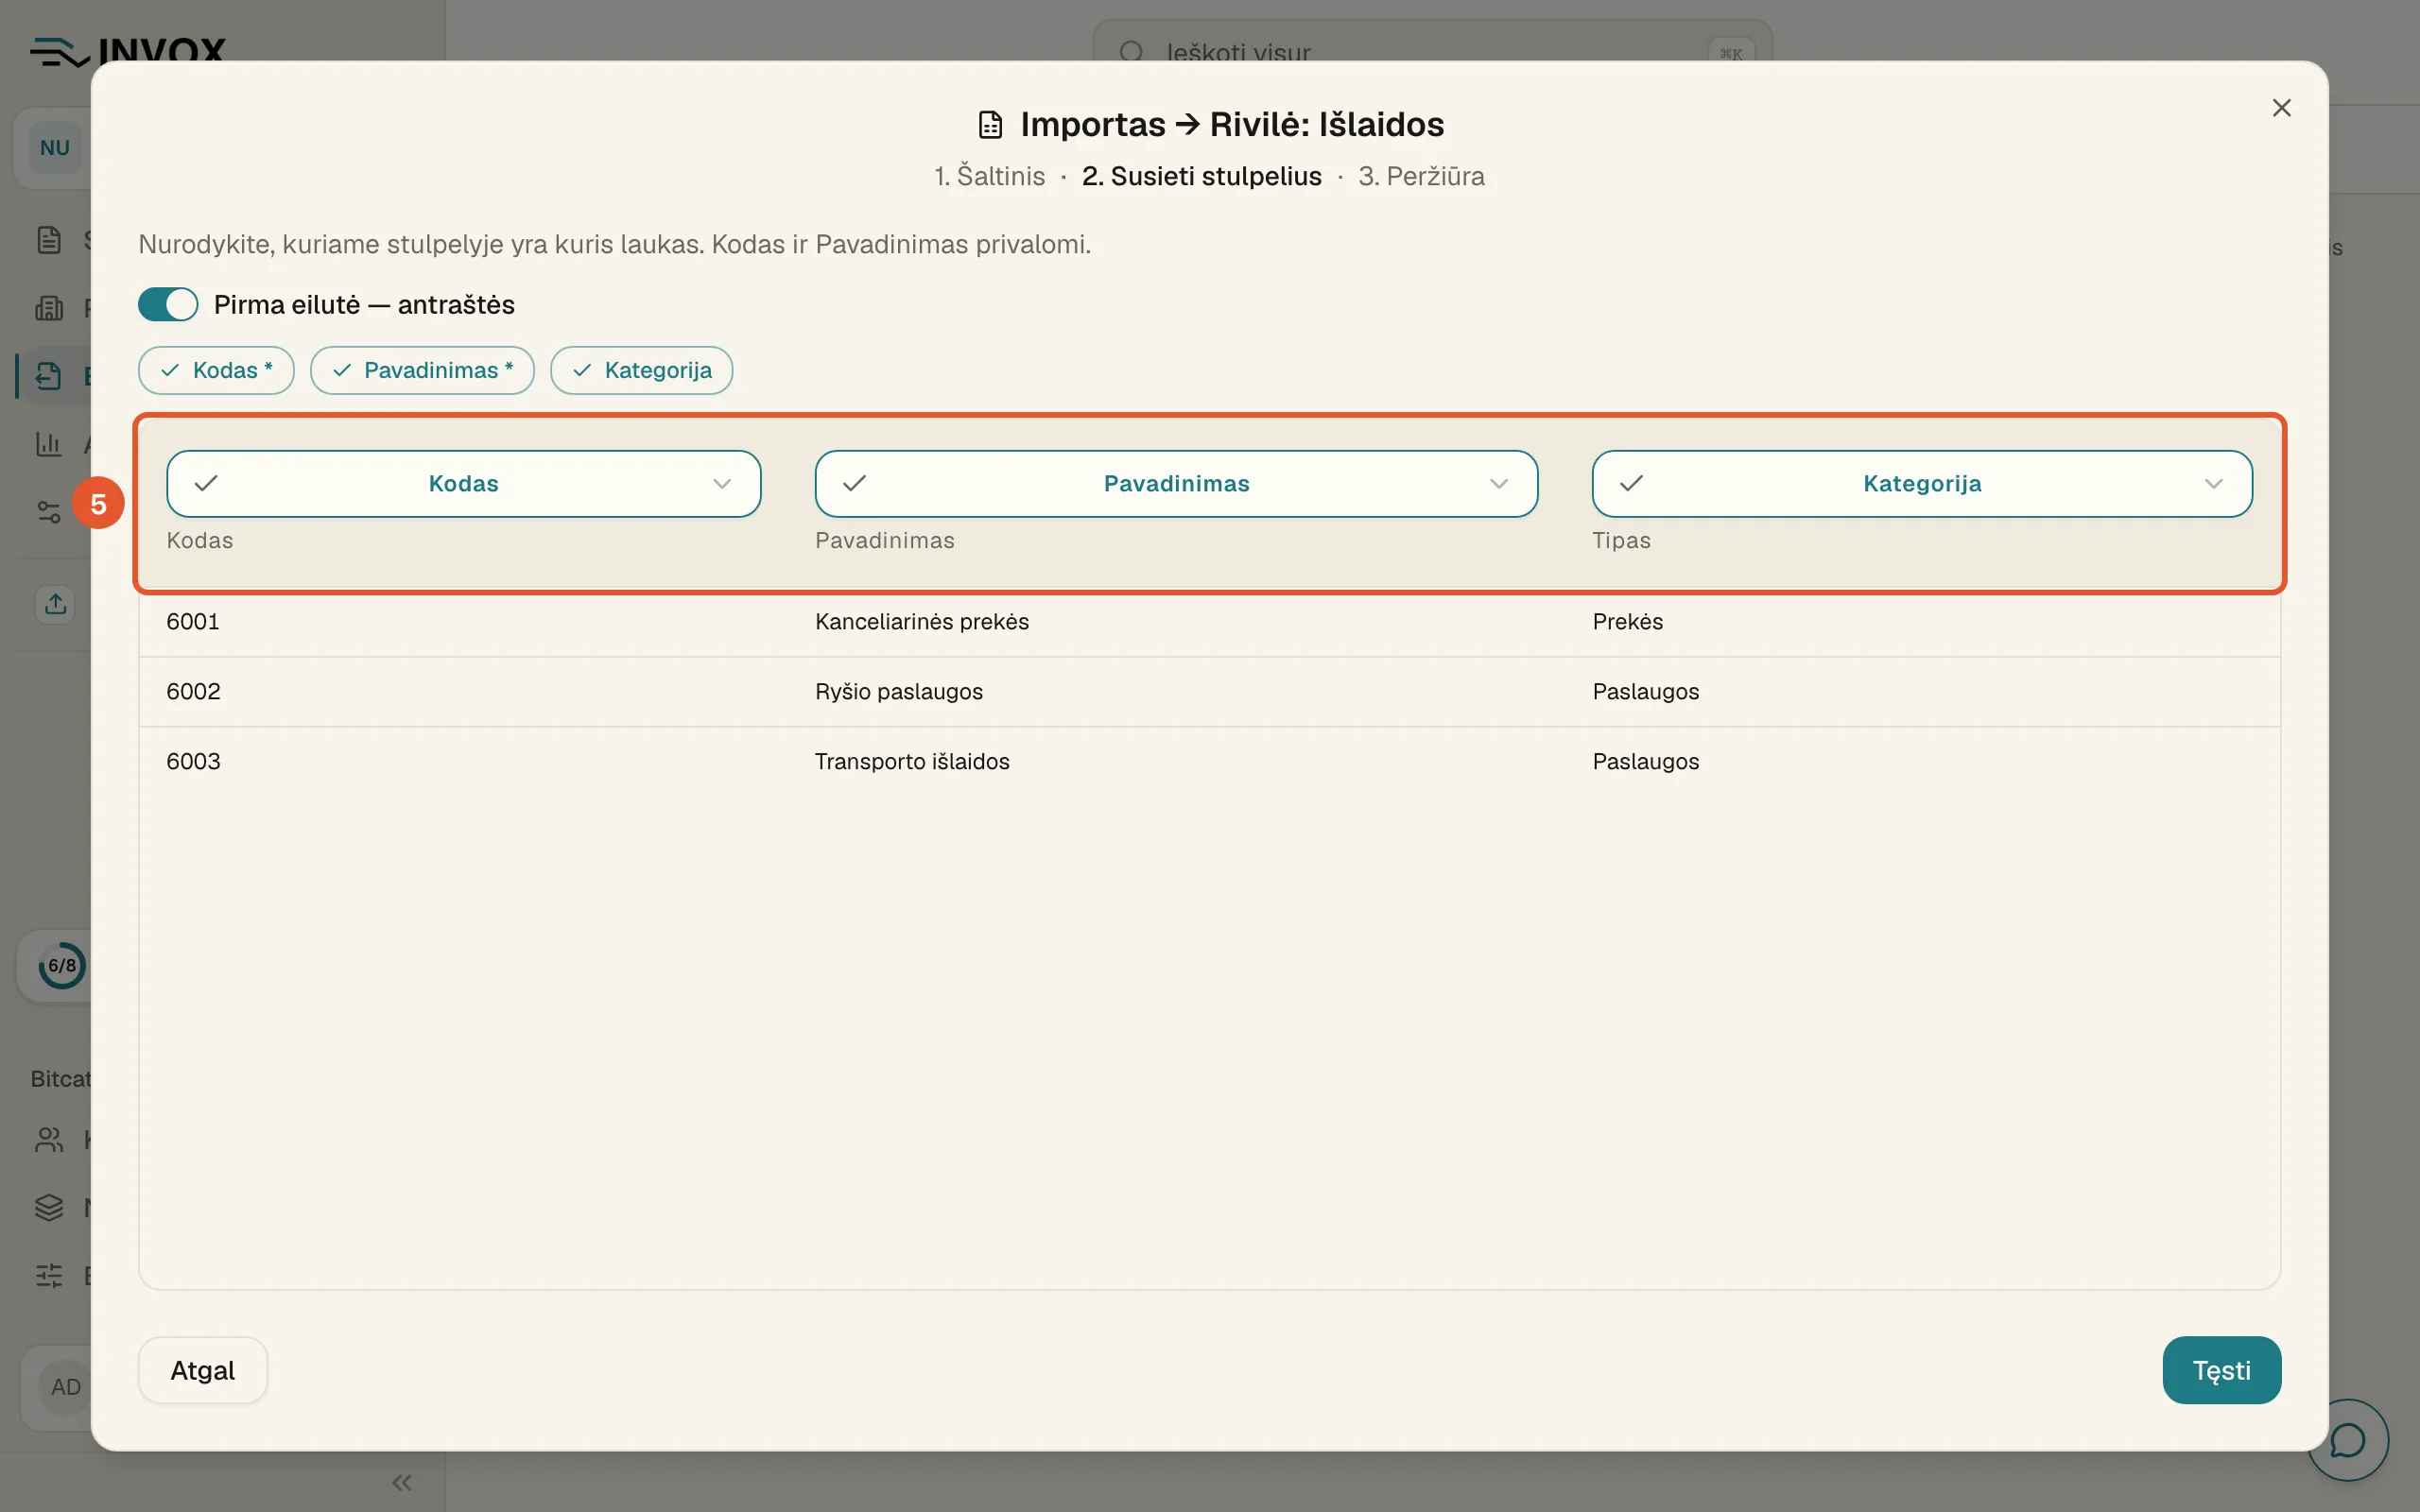The width and height of the screenshot is (2420, 1512).
Task: Click the cell Kanceliarinės prekės
Action: point(922,622)
